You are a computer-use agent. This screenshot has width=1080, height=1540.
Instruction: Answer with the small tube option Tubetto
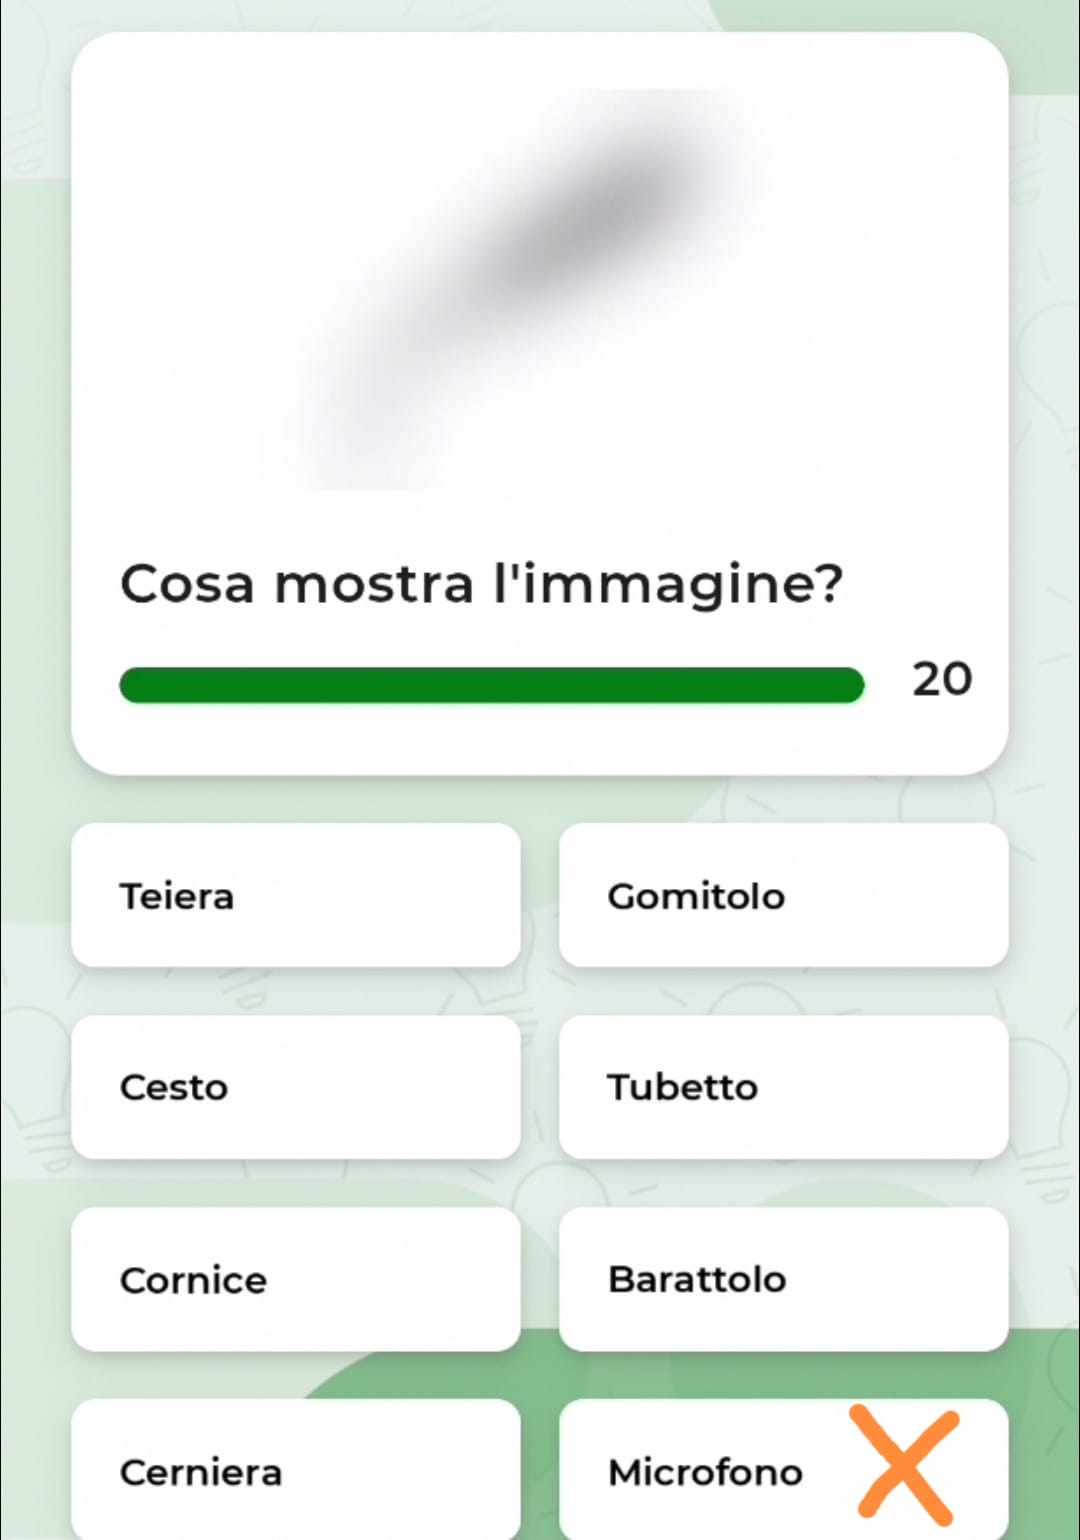pyautogui.click(x=783, y=1087)
